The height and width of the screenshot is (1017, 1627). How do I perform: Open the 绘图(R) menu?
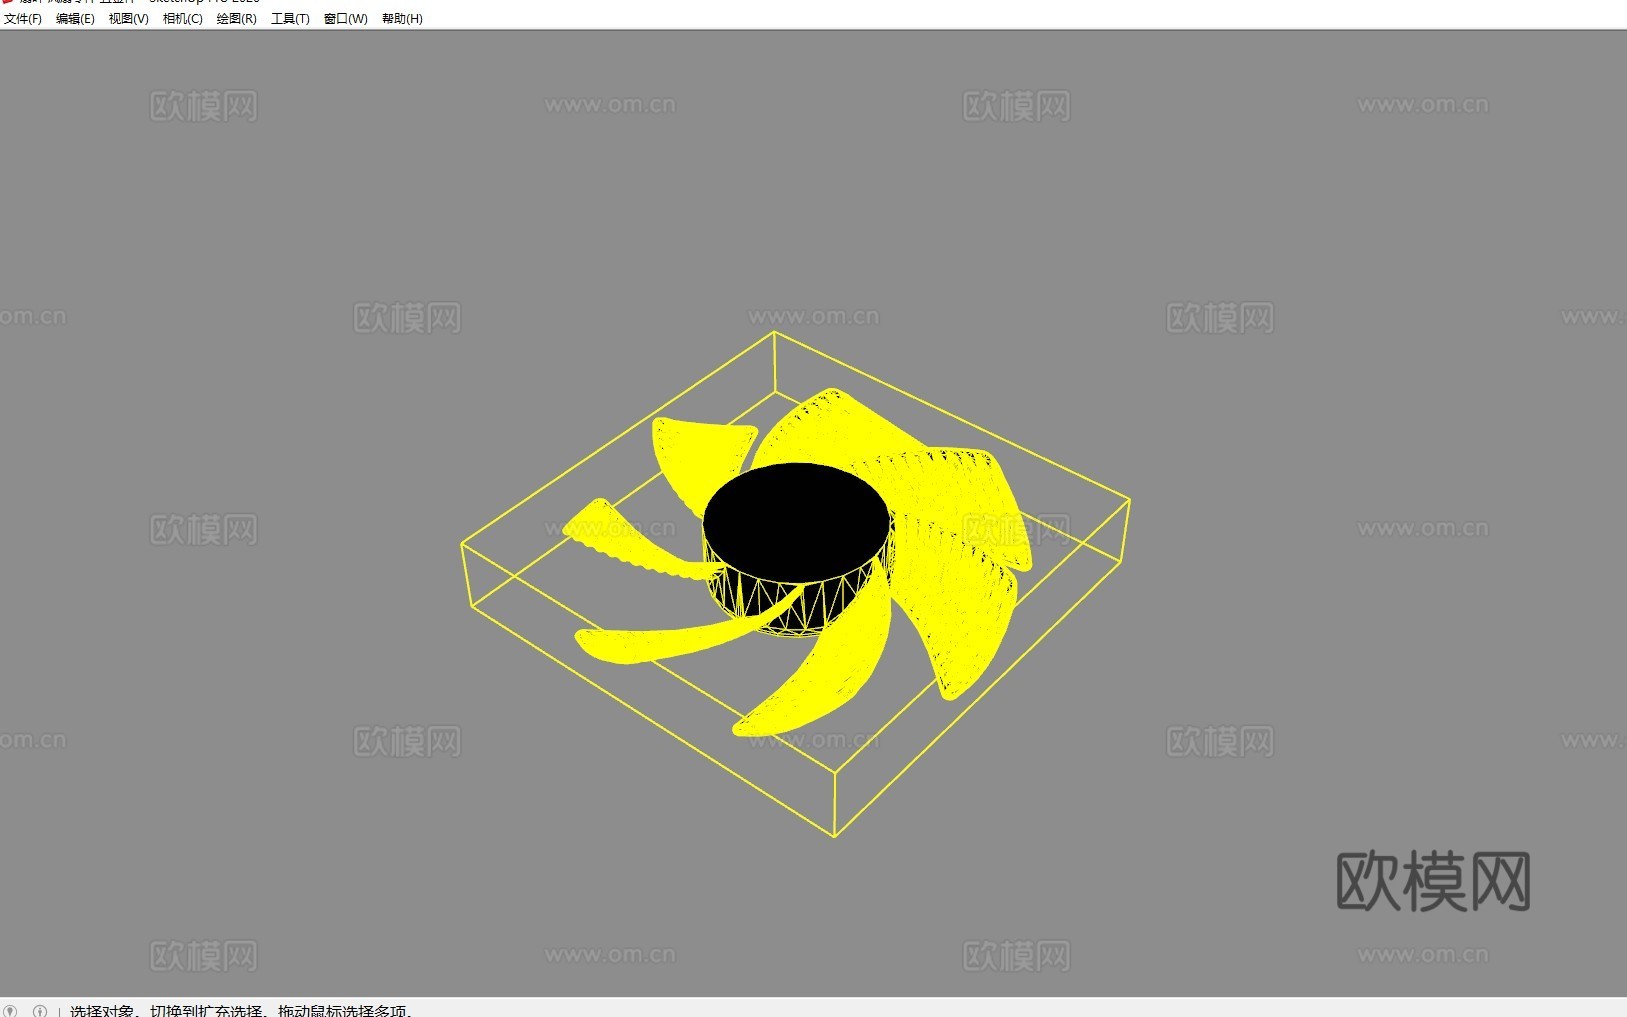click(237, 19)
